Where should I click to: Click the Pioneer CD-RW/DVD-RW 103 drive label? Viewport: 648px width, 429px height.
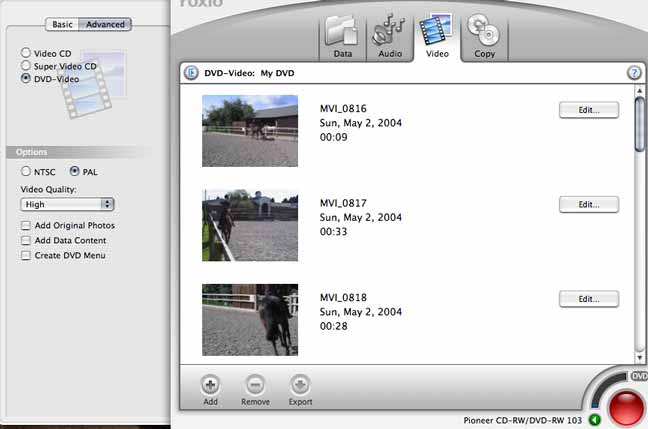pyautogui.click(x=522, y=420)
